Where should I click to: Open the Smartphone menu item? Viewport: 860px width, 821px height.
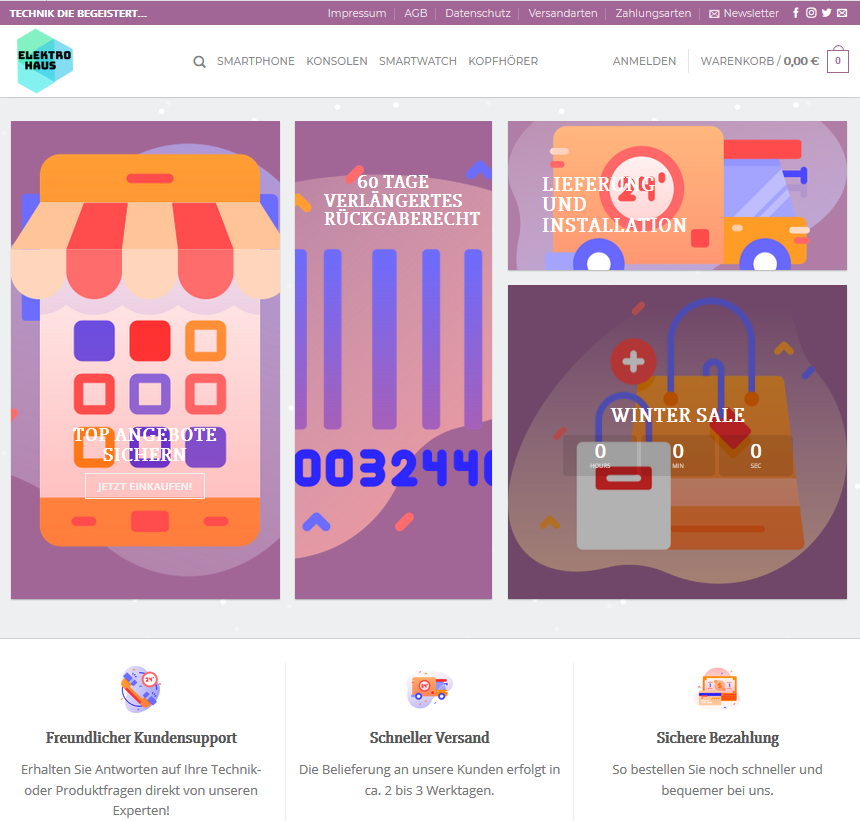pyautogui.click(x=256, y=61)
